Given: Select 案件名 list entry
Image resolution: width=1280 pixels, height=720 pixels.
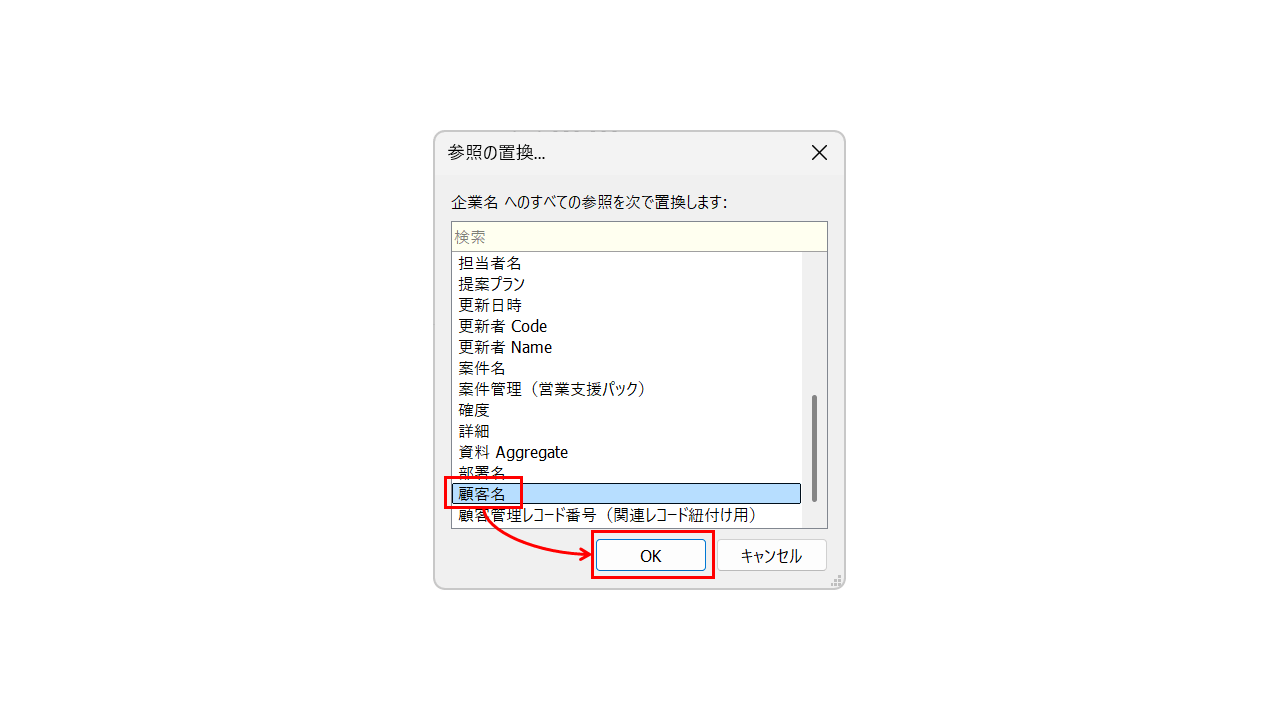Looking at the screenshot, I should [627, 368].
